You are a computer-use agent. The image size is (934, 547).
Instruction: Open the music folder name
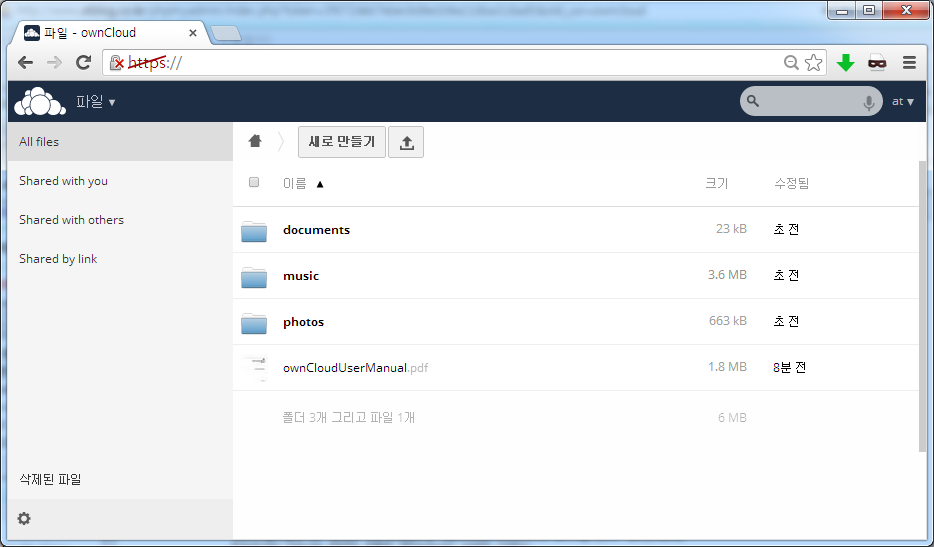click(x=301, y=276)
